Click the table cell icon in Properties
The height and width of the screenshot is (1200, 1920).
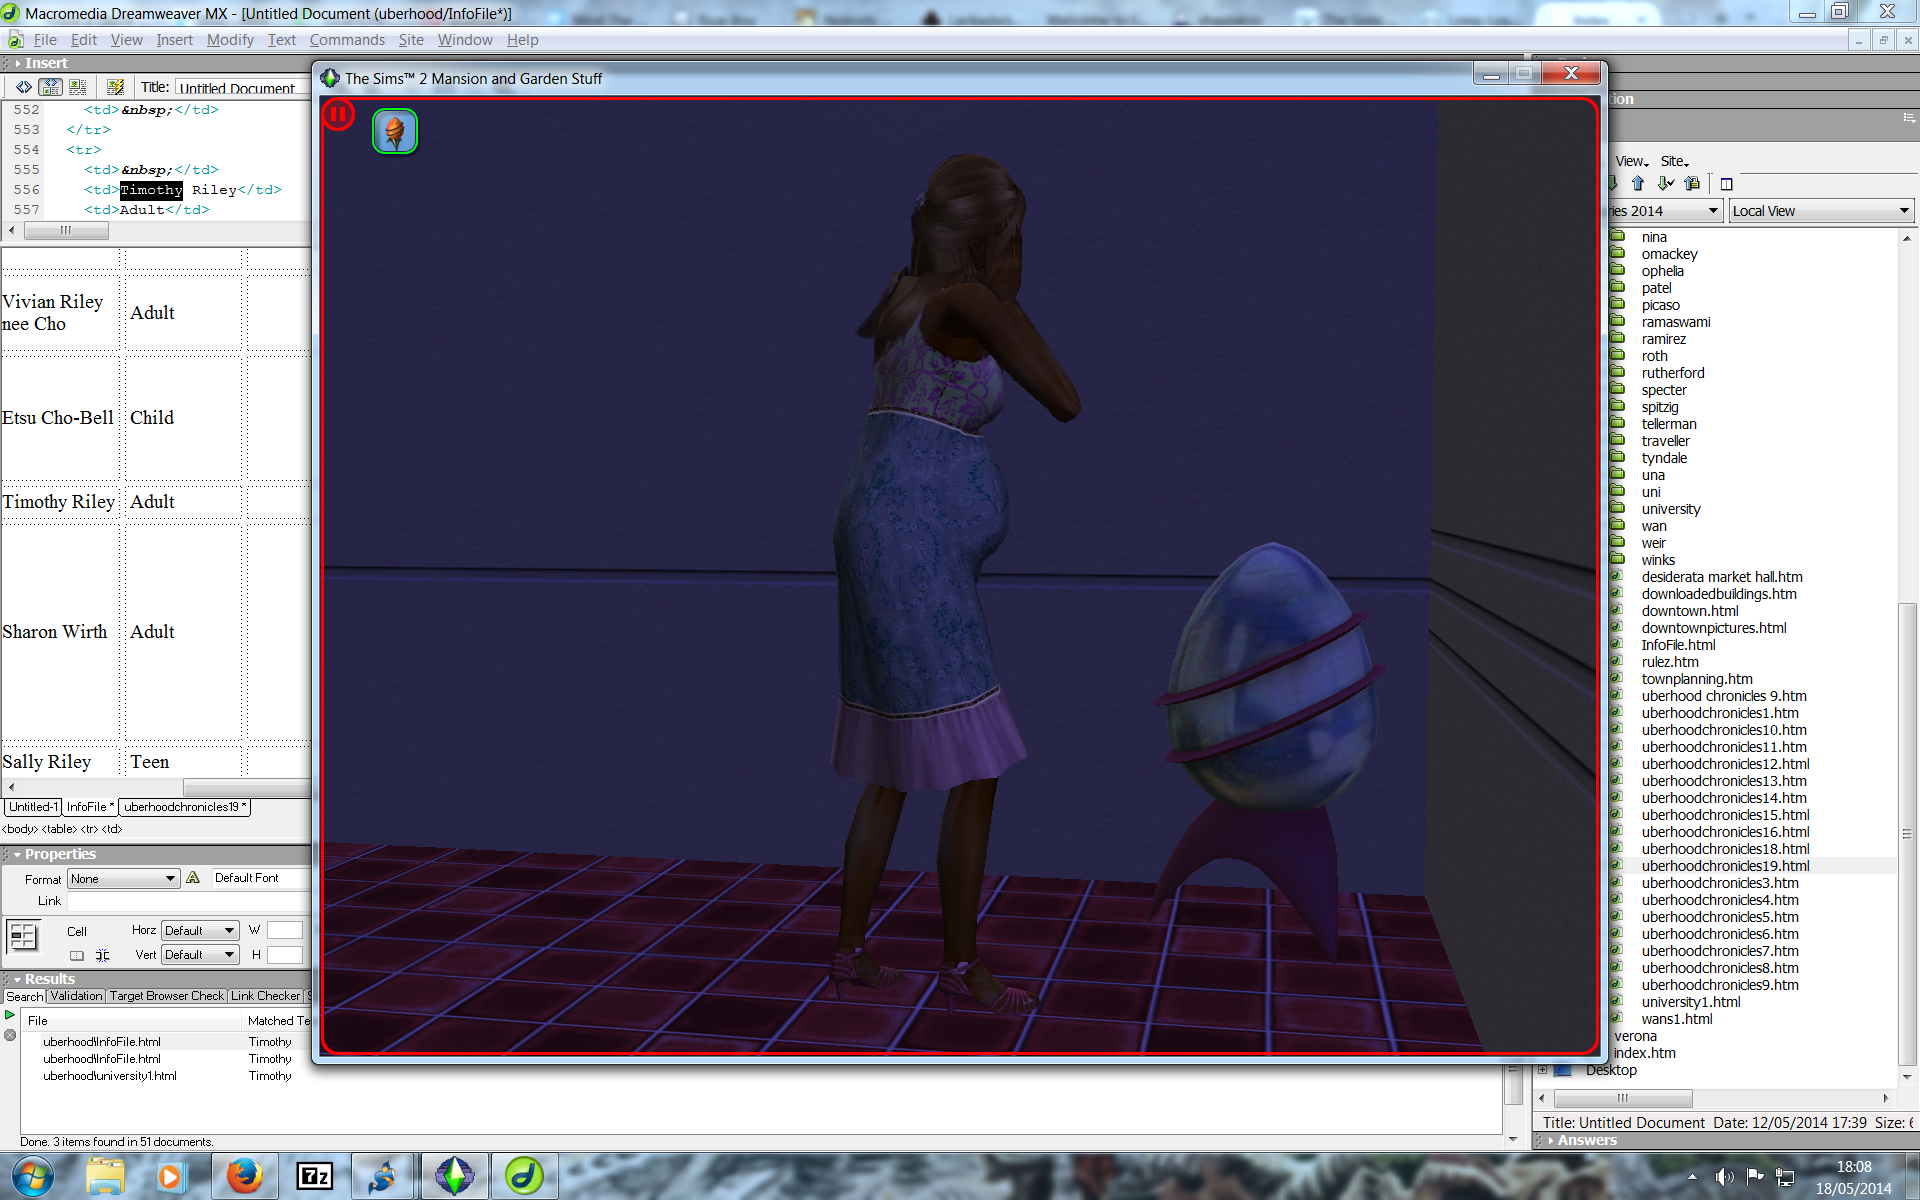[23, 937]
